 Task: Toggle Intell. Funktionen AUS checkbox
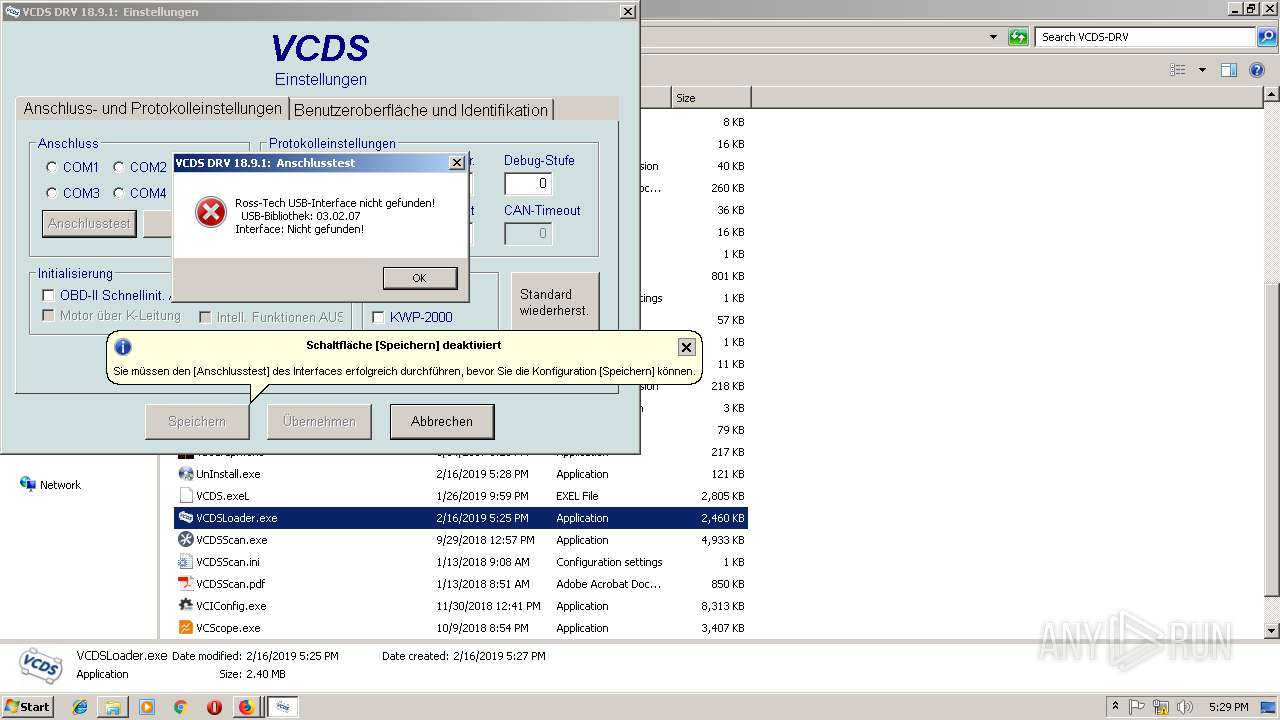click(x=205, y=317)
